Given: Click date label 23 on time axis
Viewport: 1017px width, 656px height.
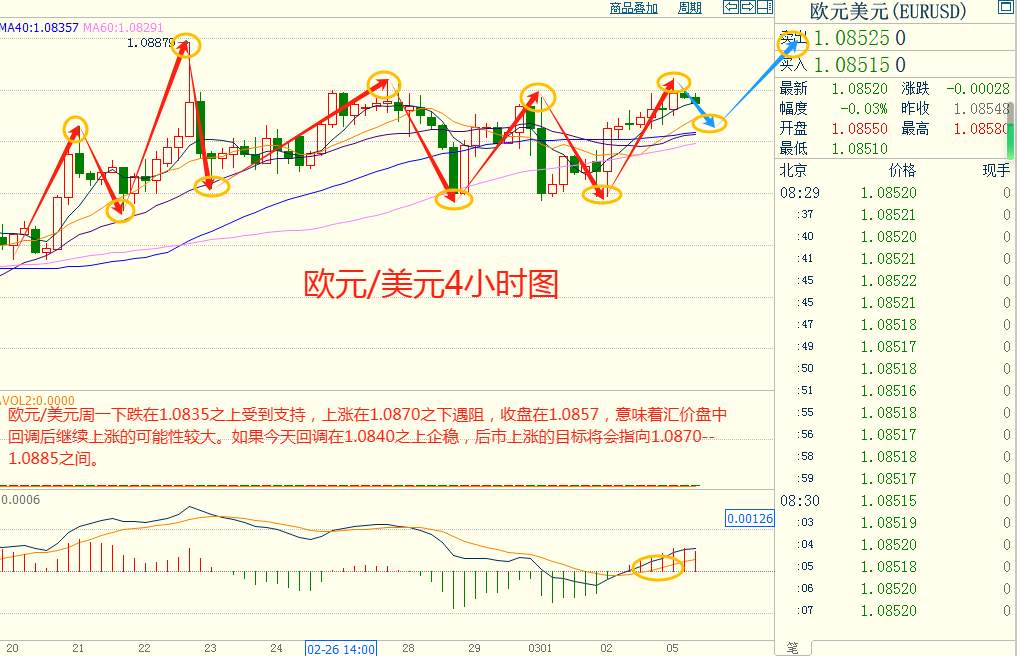Looking at the screenshot, I should click(x=210, y=648).
